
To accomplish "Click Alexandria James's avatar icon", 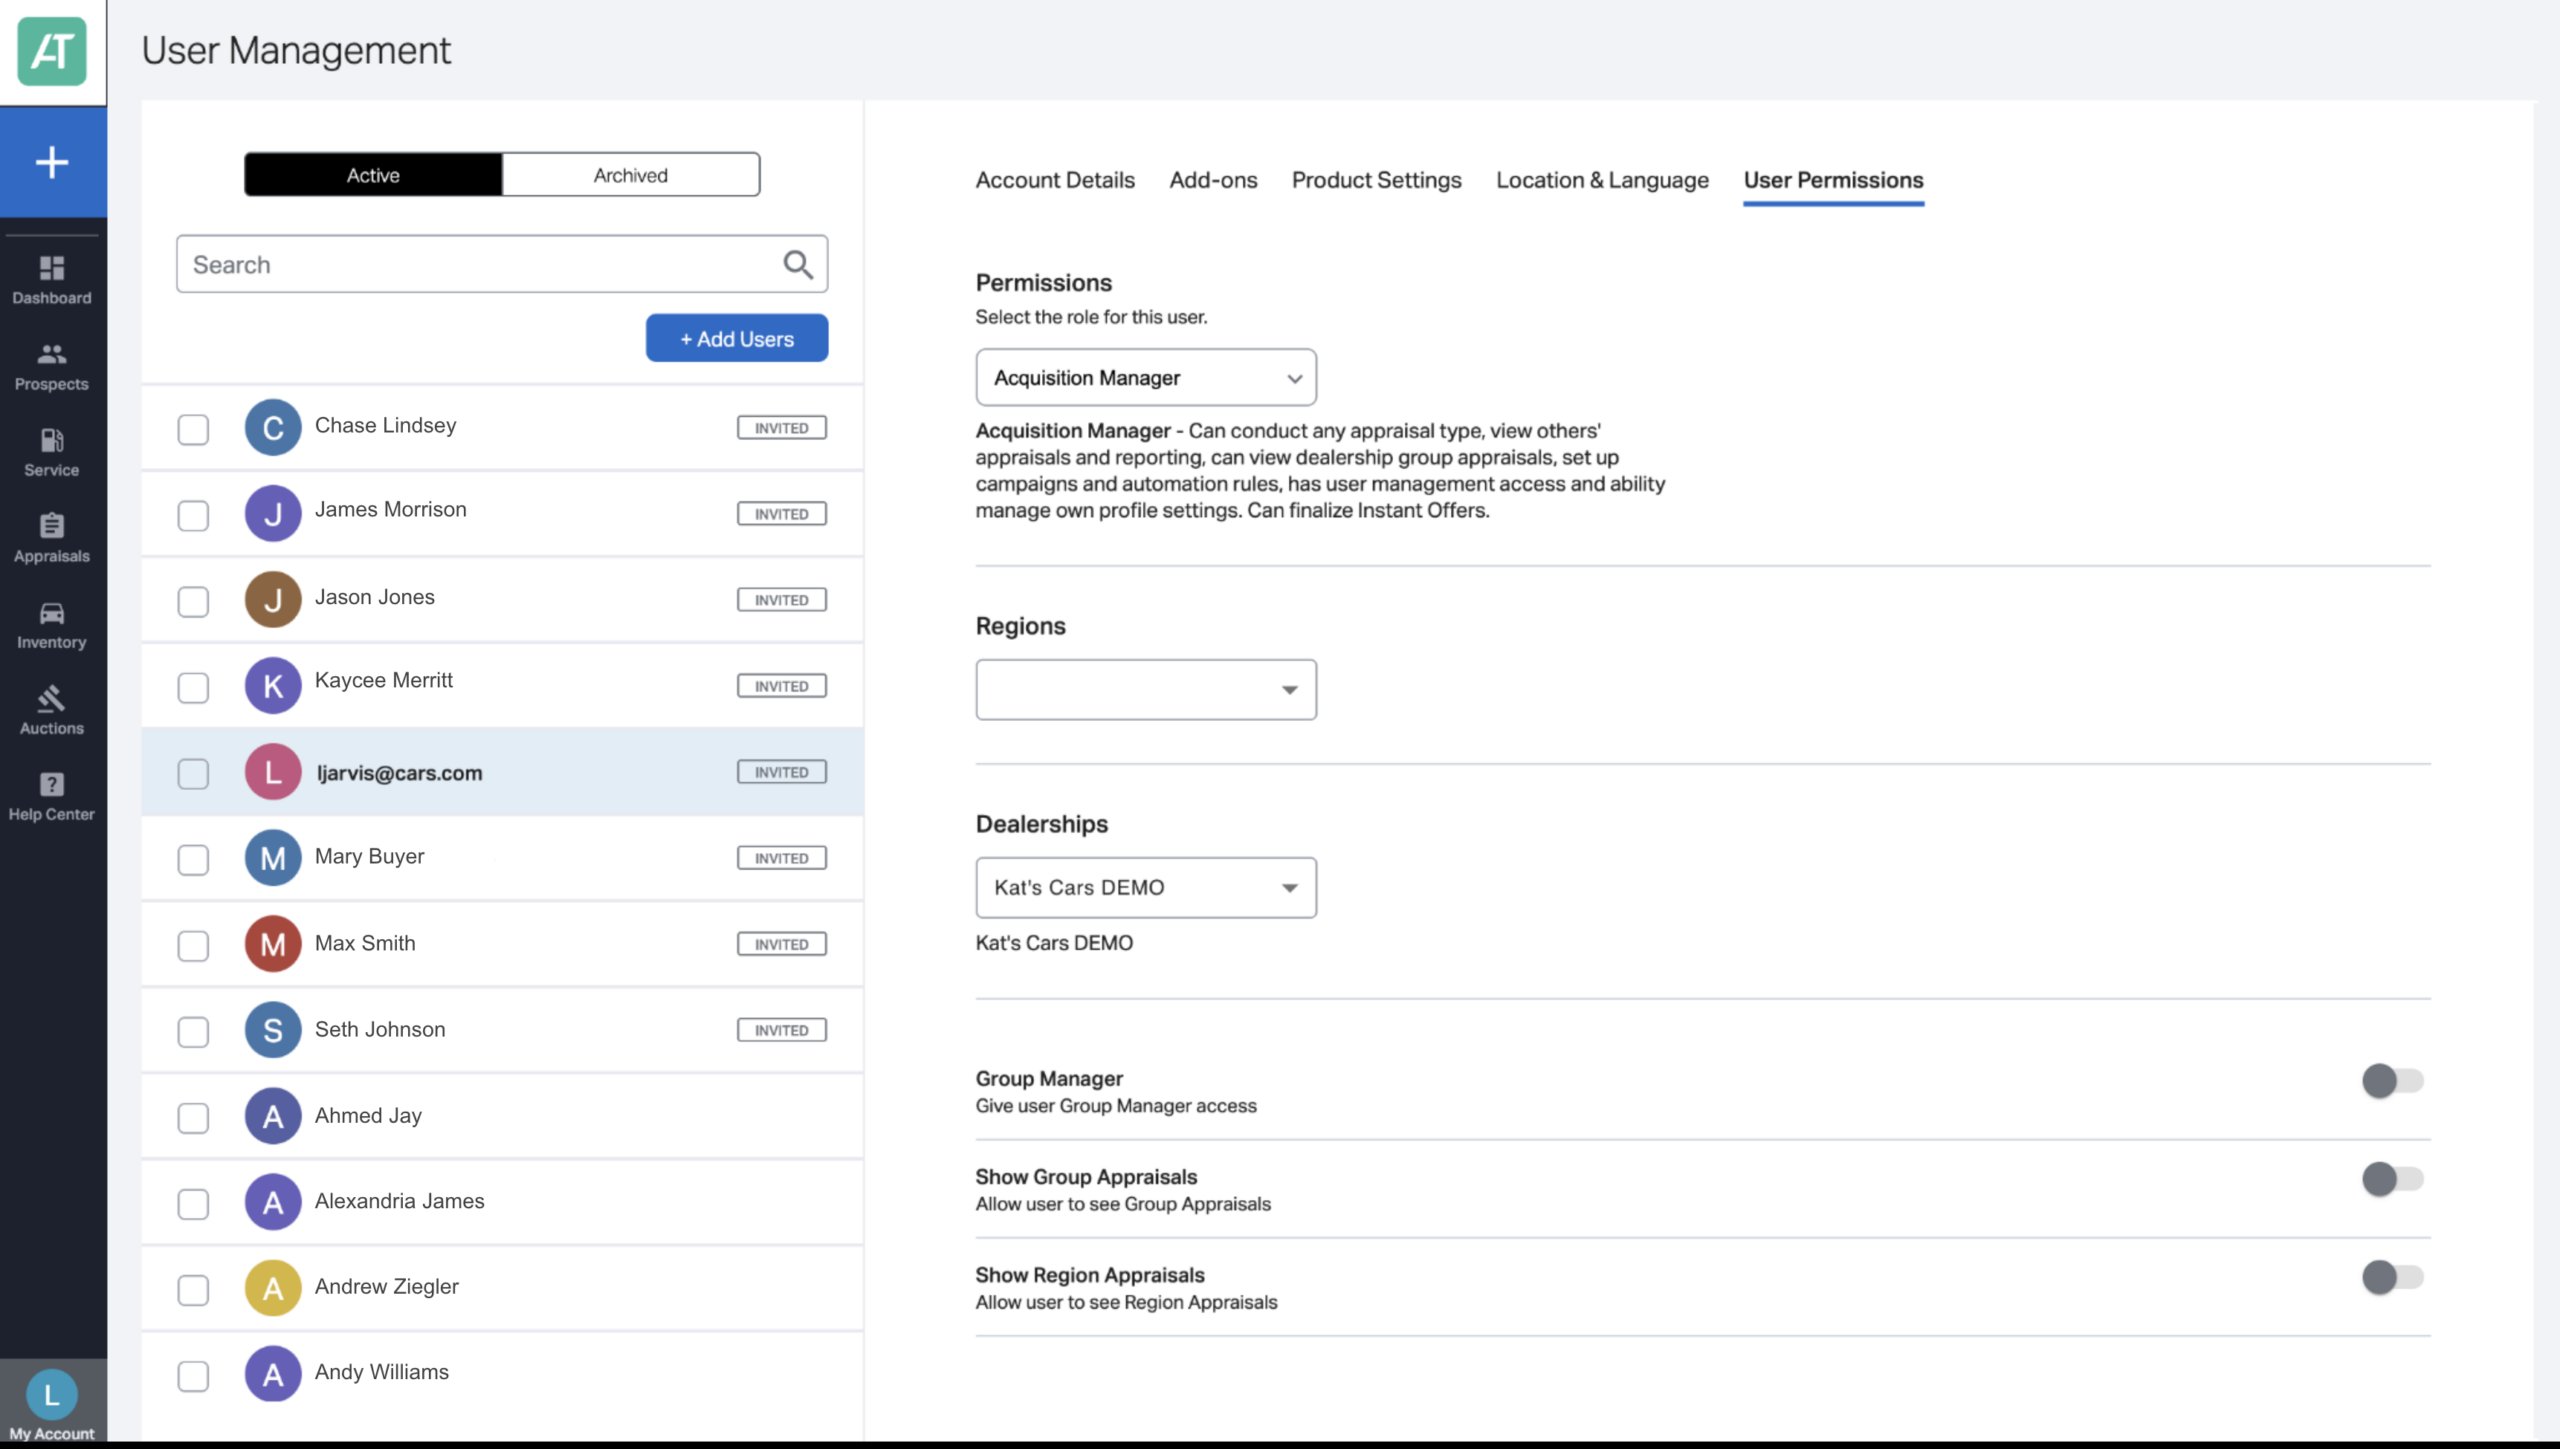I will click(273, 1202).
